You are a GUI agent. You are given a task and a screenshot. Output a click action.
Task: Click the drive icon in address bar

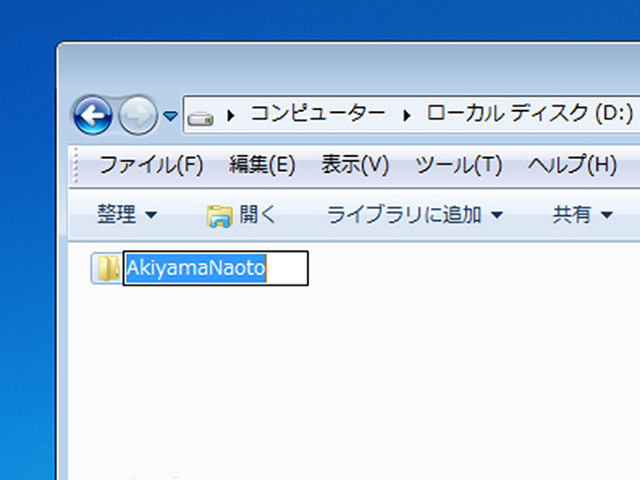(200, 118)
